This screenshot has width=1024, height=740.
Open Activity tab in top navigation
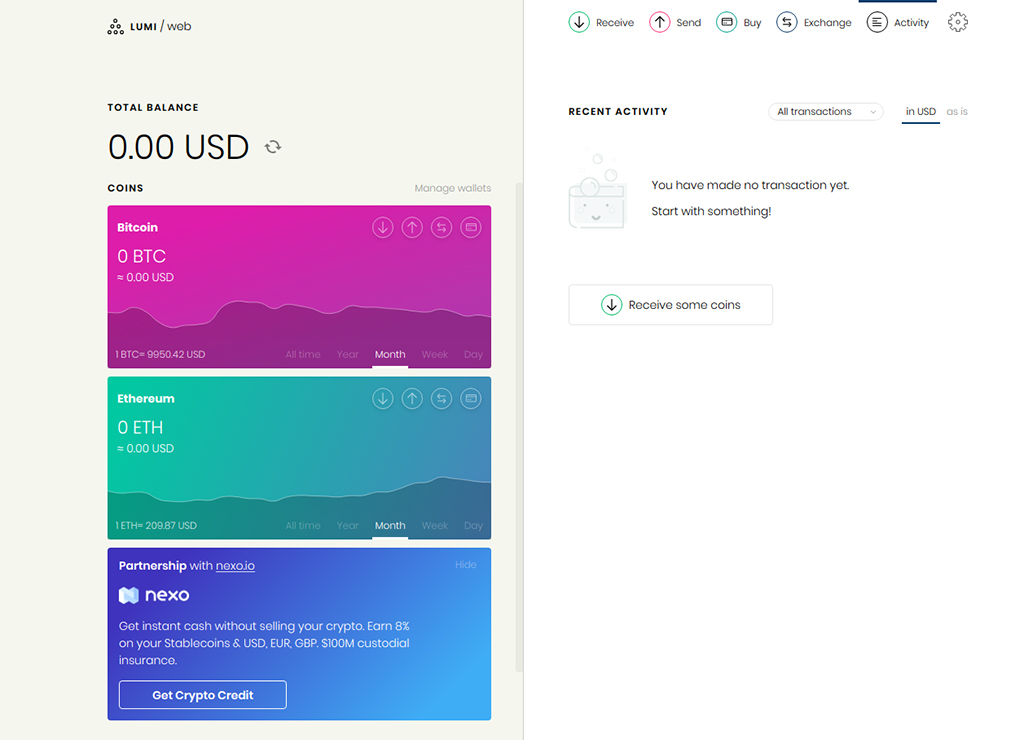pyautogui.click(x=898, y=22)
